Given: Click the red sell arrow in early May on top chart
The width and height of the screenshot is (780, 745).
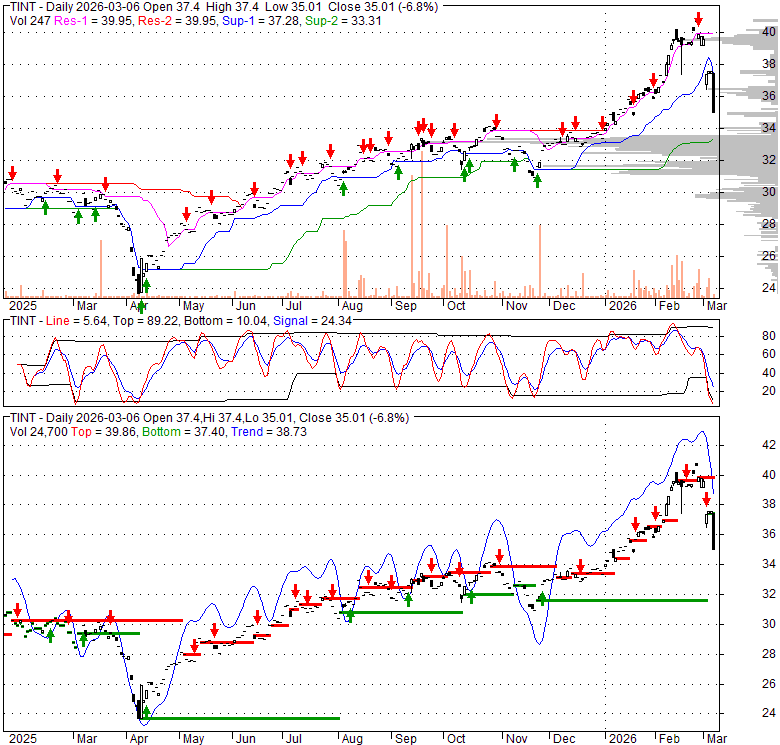Looking at the screenshot, I should click(187, 213).
